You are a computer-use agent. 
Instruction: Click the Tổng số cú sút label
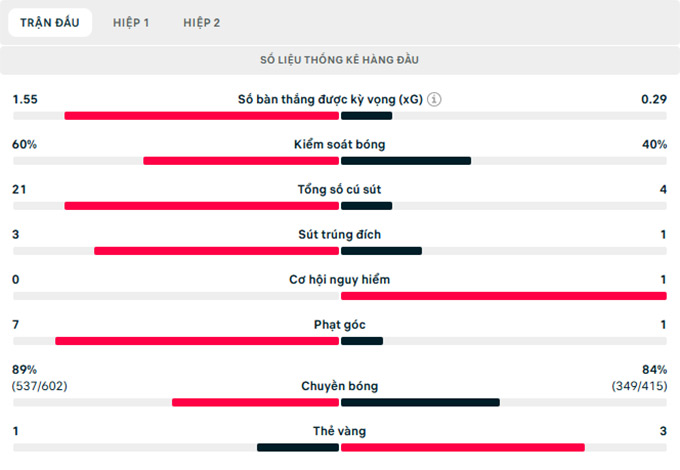click(340, 189)
